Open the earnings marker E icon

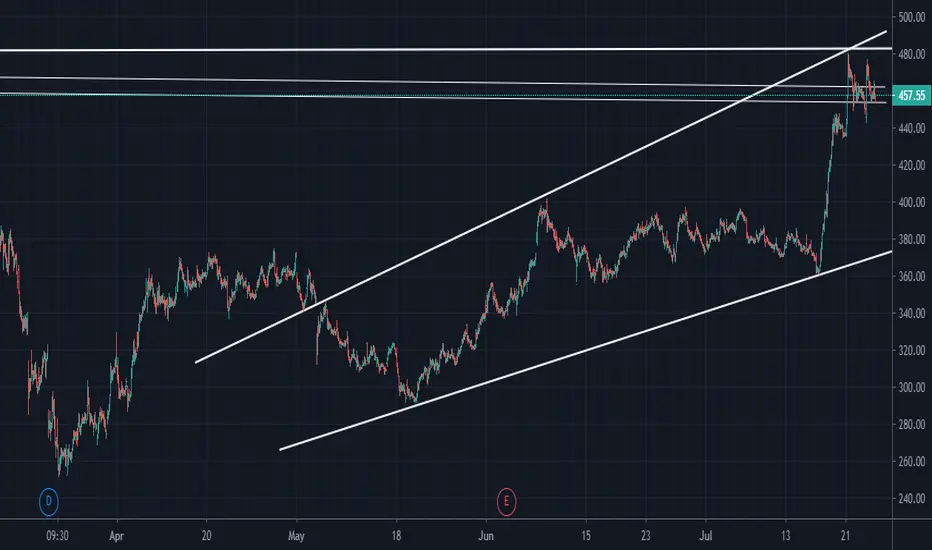click(x=506, y=501)
